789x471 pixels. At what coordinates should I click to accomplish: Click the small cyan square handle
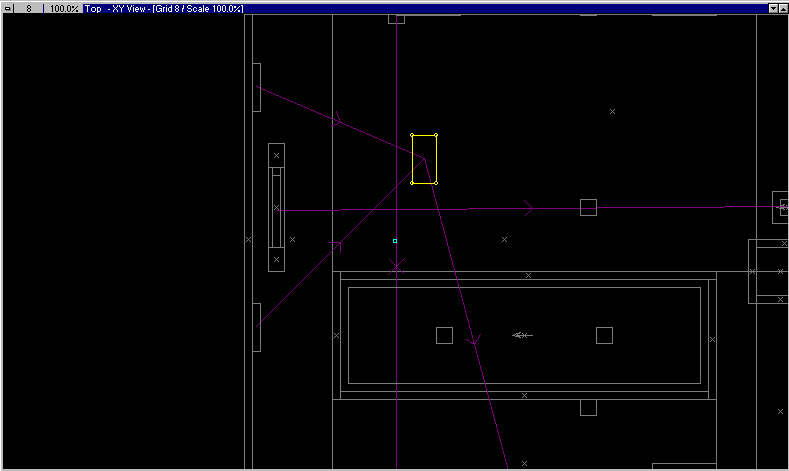[395, 241]
